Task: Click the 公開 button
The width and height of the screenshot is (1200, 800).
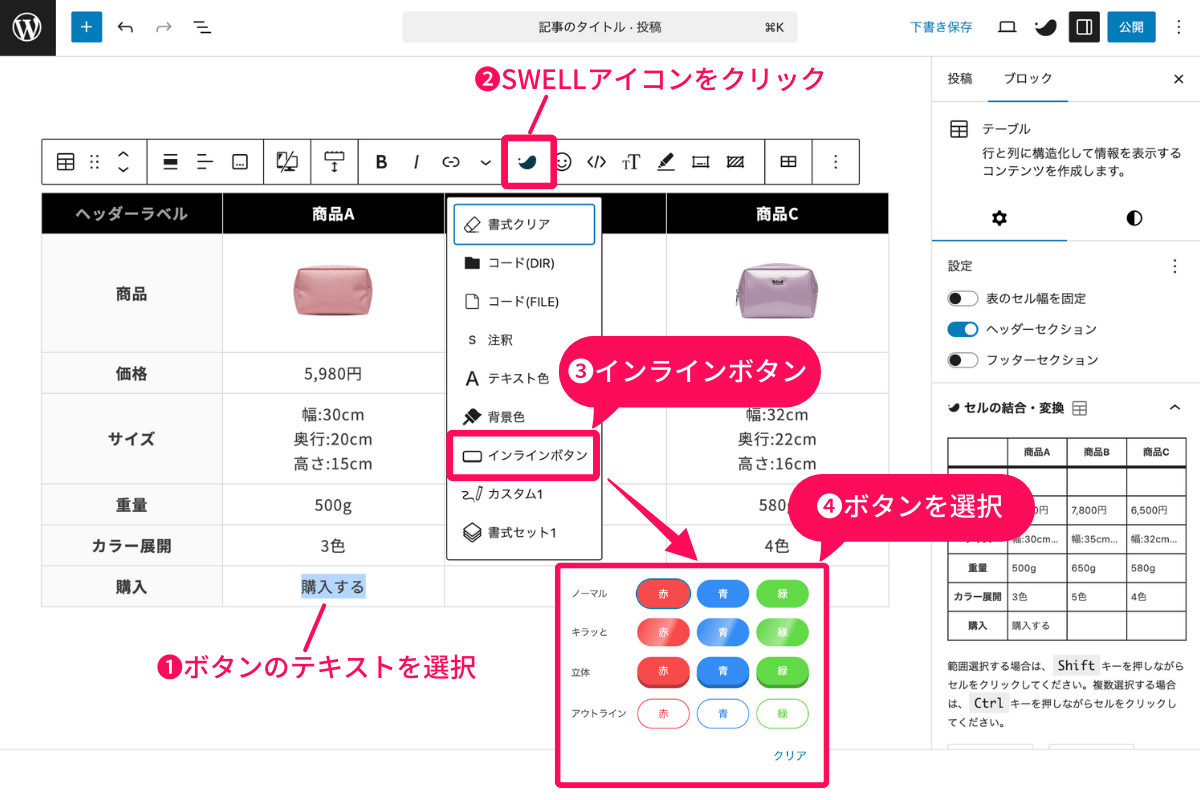Action: [1131, 27]
